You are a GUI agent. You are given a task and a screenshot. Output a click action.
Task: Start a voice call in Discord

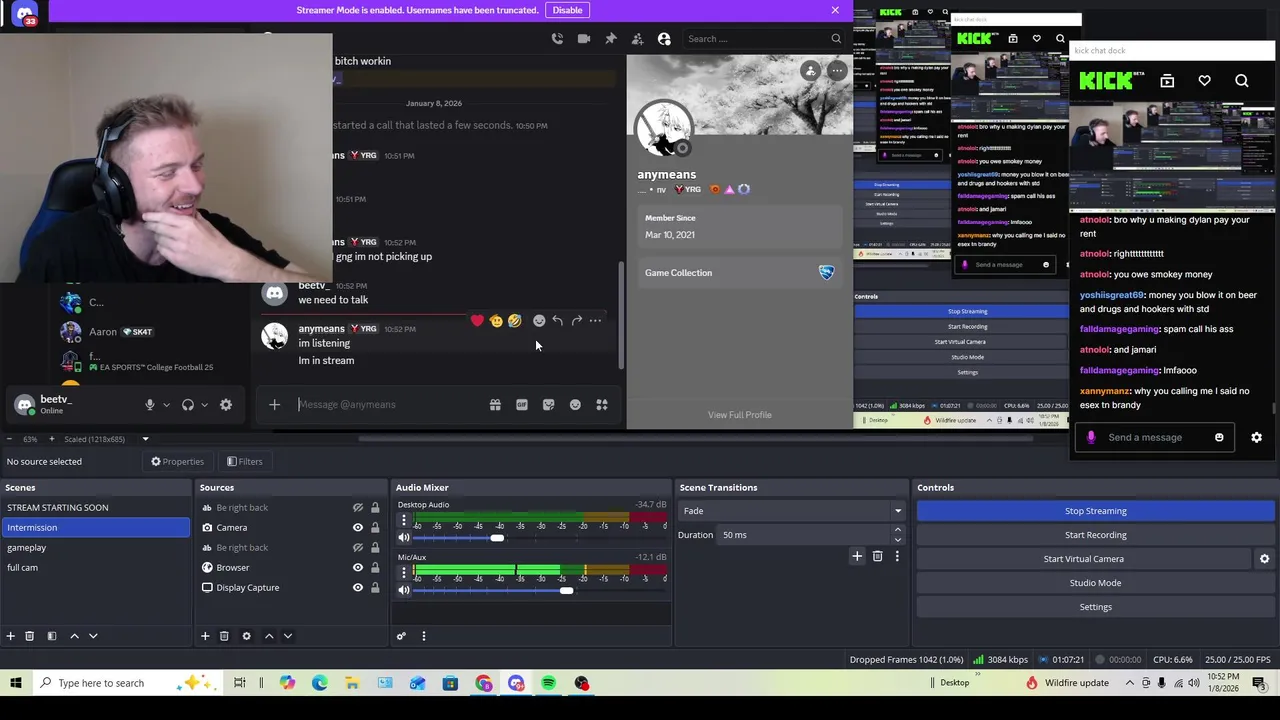557,39
